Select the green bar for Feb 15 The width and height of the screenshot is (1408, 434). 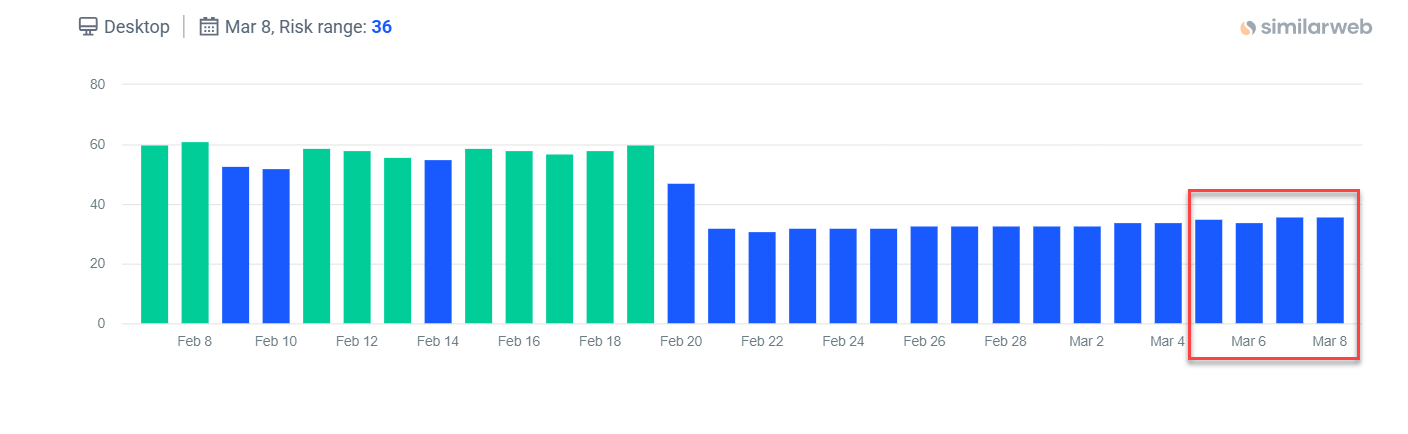click(479, 236)
